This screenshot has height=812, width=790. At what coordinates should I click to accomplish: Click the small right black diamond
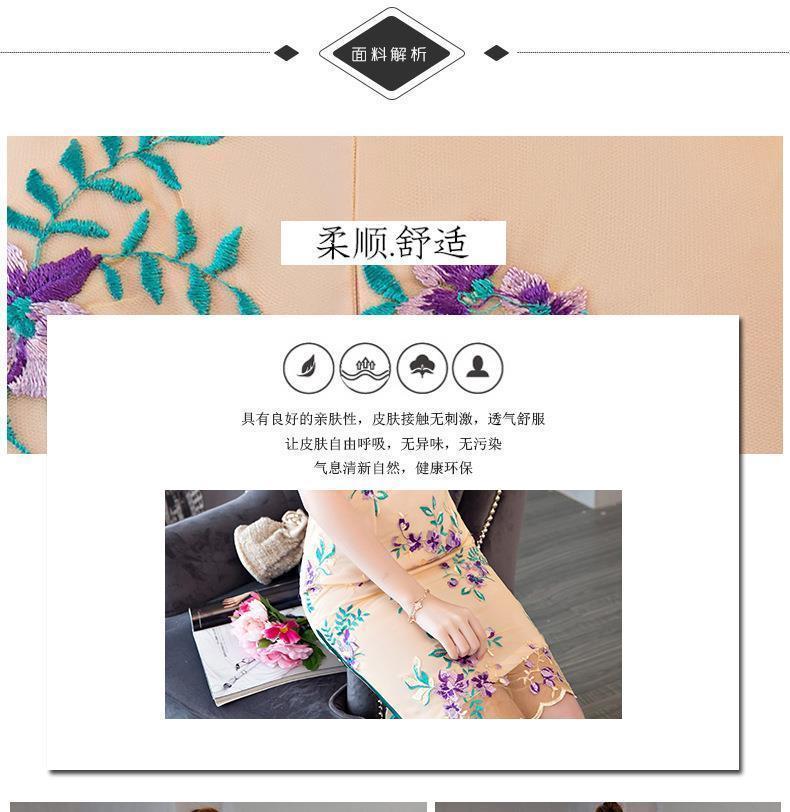(496, 53)
